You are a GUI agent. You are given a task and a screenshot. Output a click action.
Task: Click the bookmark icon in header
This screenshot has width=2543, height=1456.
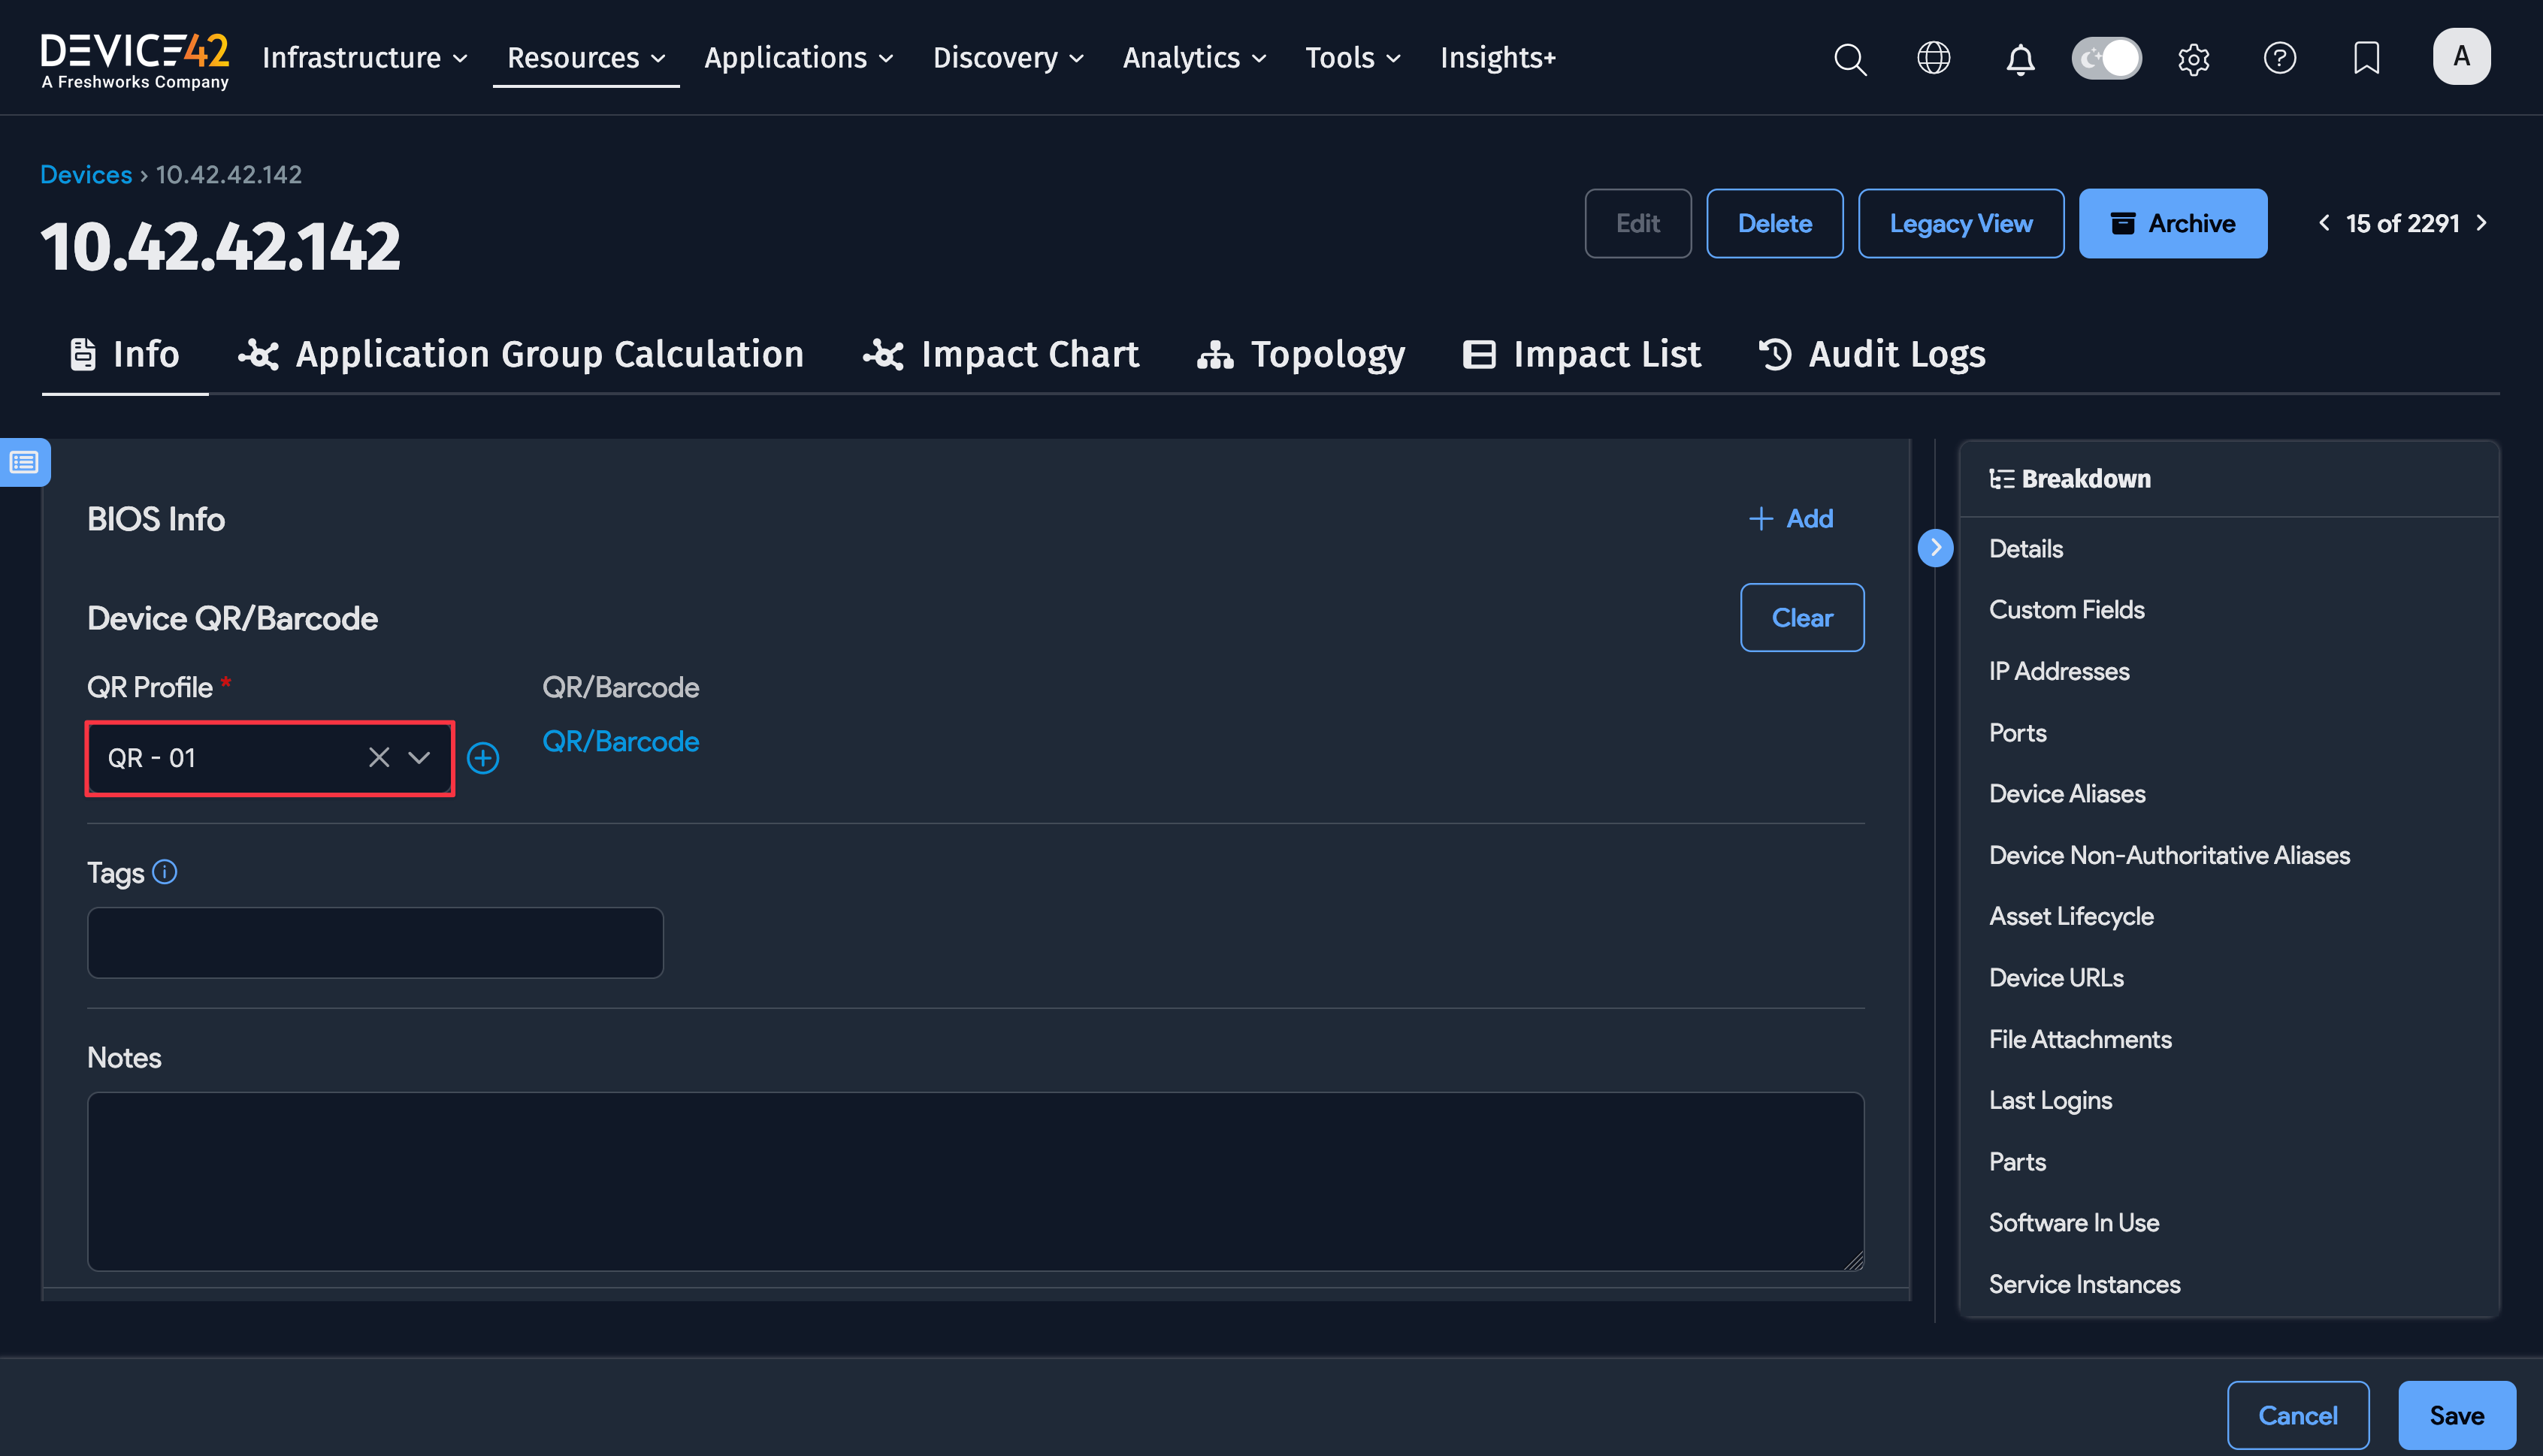pos(2366,58)
